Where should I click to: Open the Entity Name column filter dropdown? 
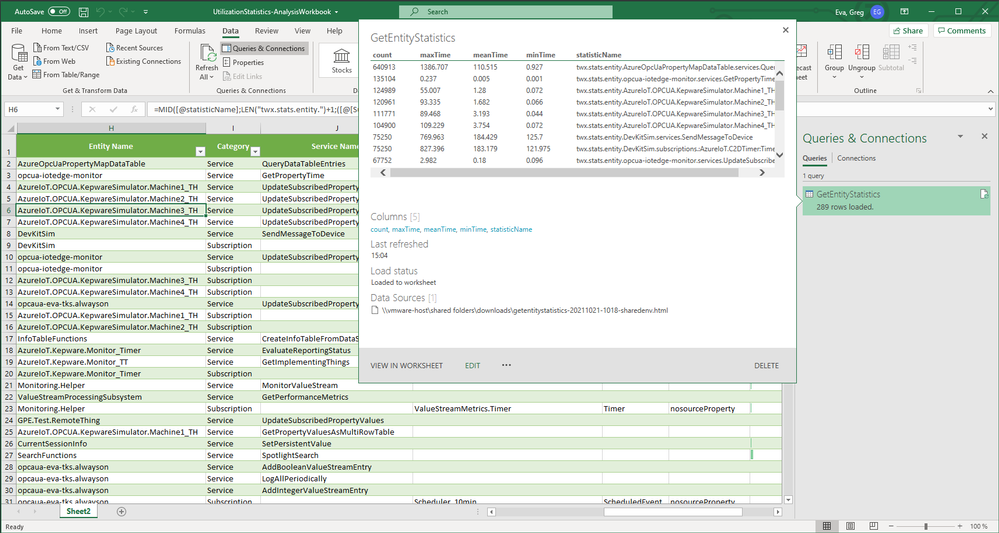pos(200,152)
